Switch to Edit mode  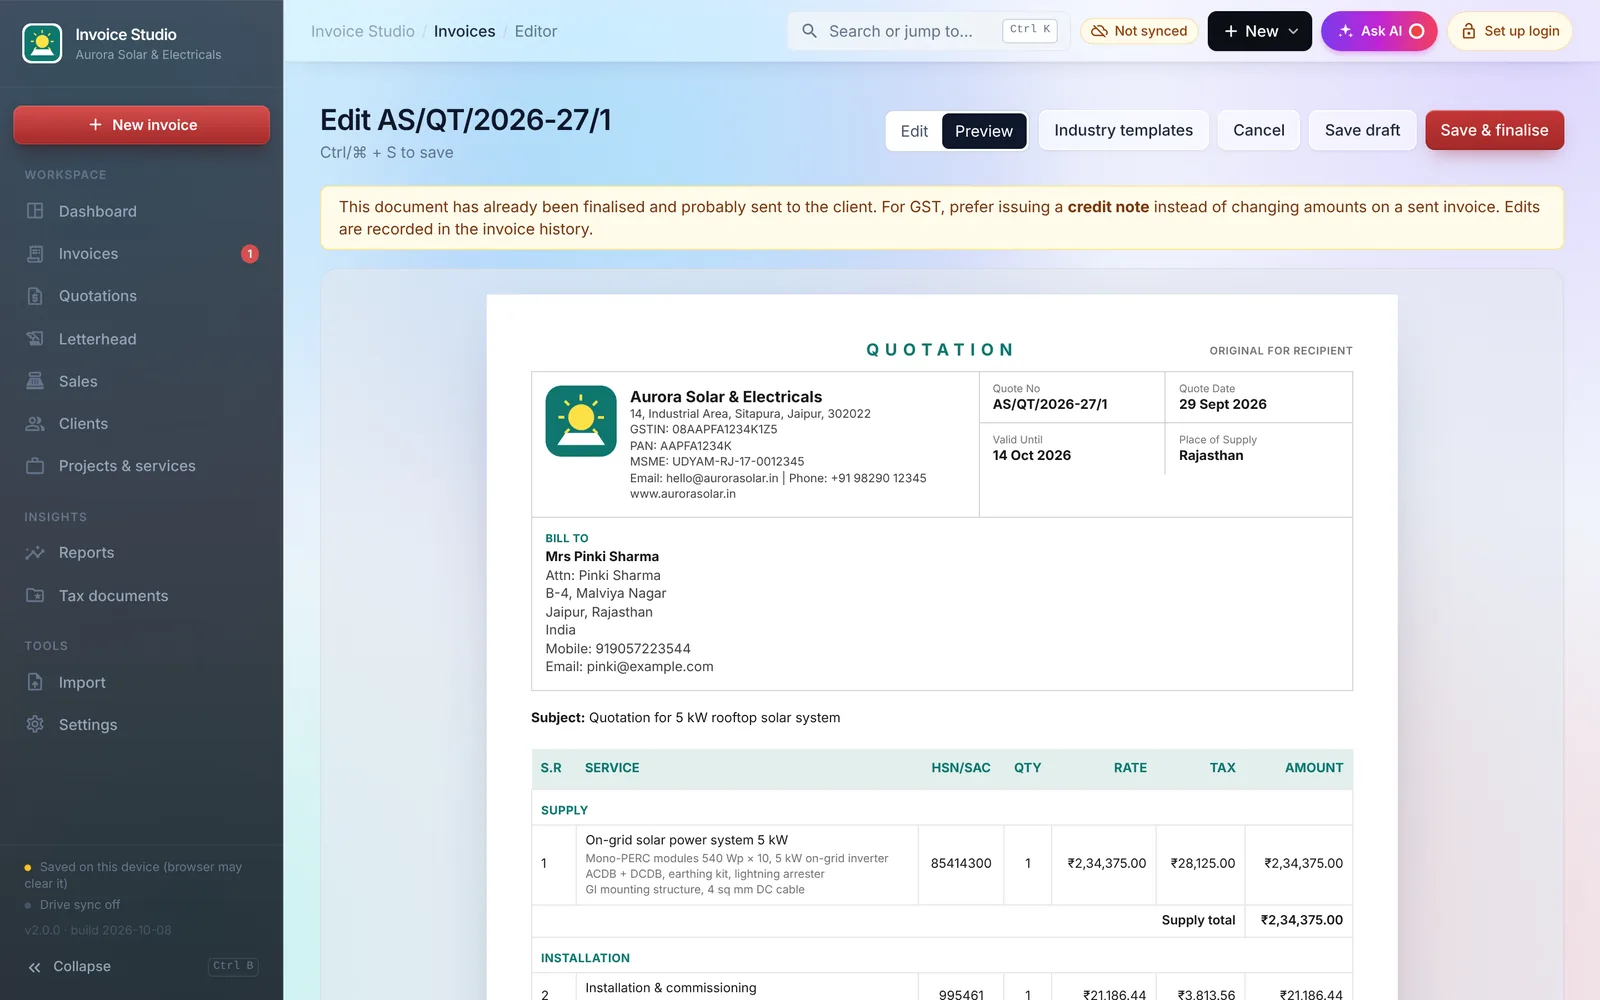click(914, 131)
